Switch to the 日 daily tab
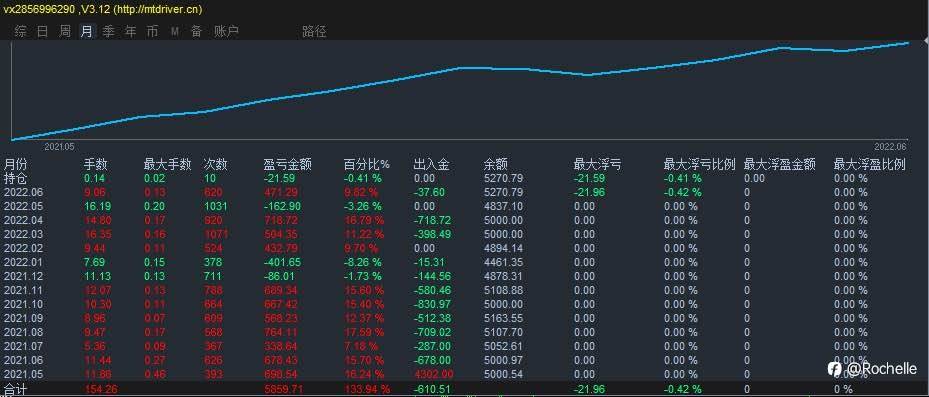Screen dimensions: 929x397 click(x=43, y=31)
